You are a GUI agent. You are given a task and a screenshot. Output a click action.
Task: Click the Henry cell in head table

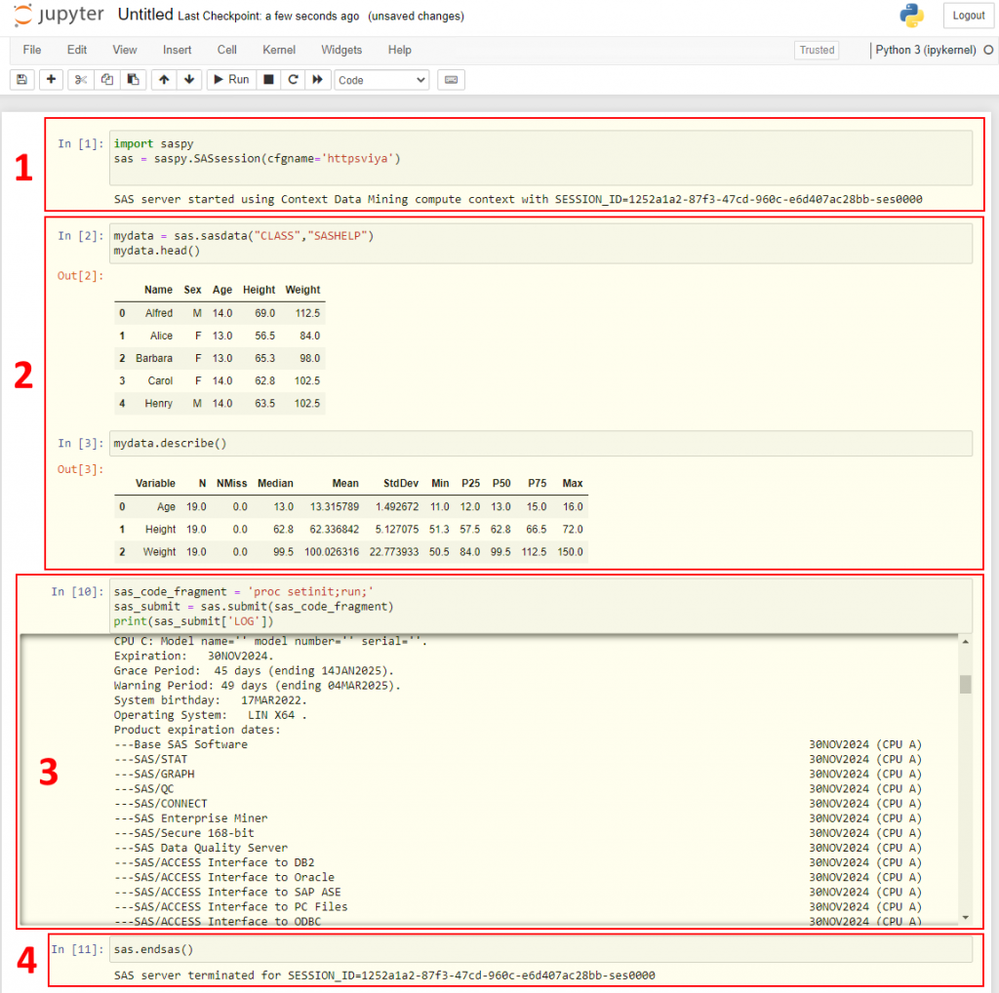(x=159, y=404)
